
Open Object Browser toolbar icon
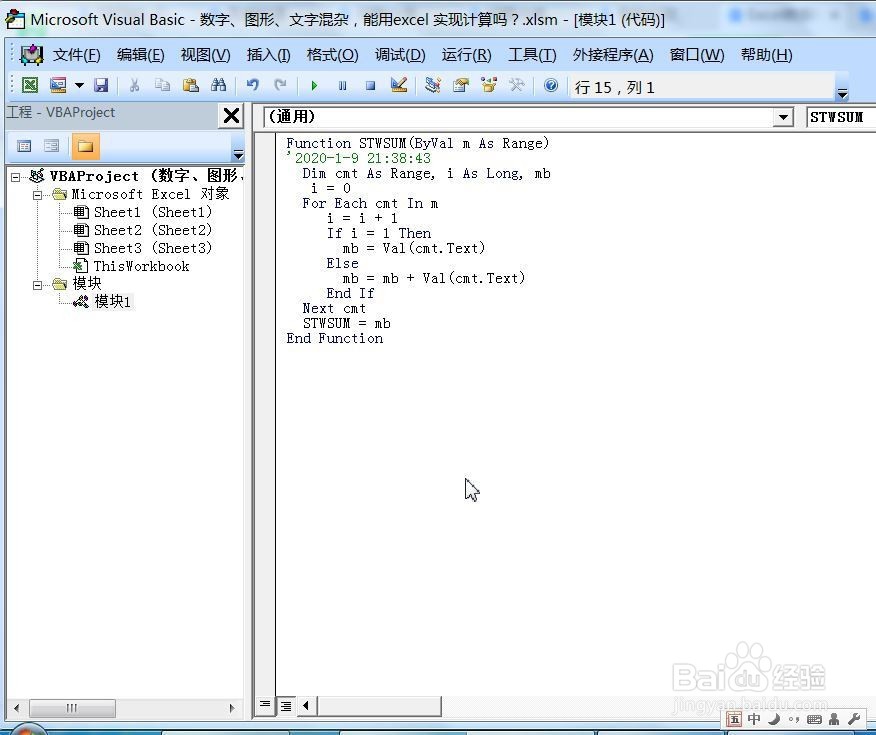489,85
